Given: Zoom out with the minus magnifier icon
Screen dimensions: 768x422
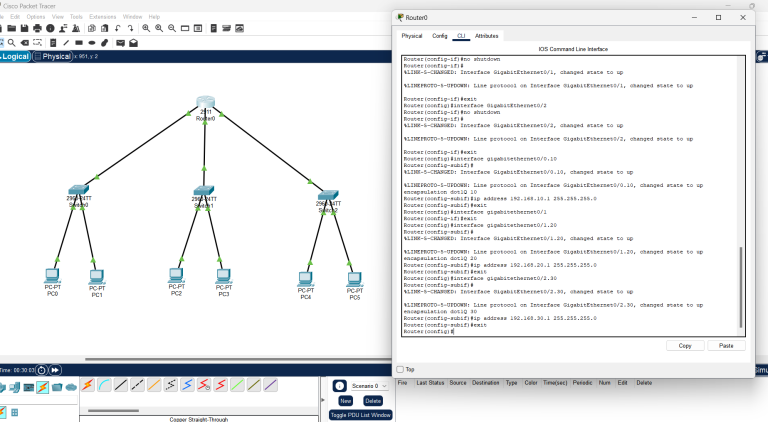Looking at the screenshot, I should [x=172, y=28].
